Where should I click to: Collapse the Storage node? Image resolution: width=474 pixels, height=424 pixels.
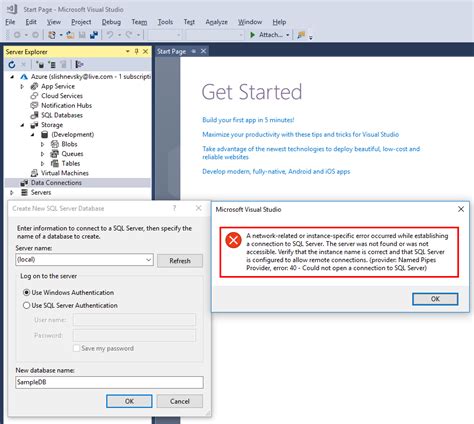pos(22,125)
